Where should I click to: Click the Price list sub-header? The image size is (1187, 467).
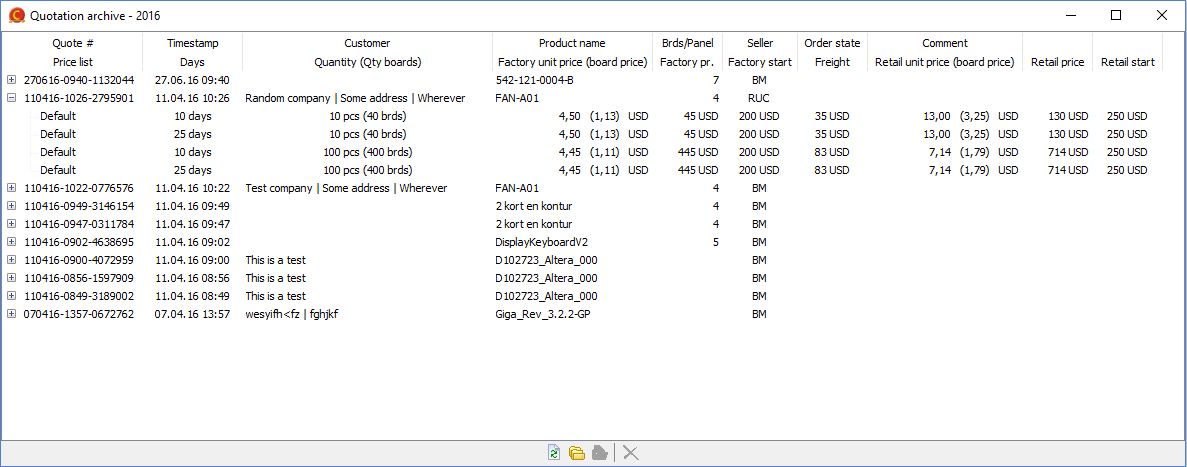[73, 62]
